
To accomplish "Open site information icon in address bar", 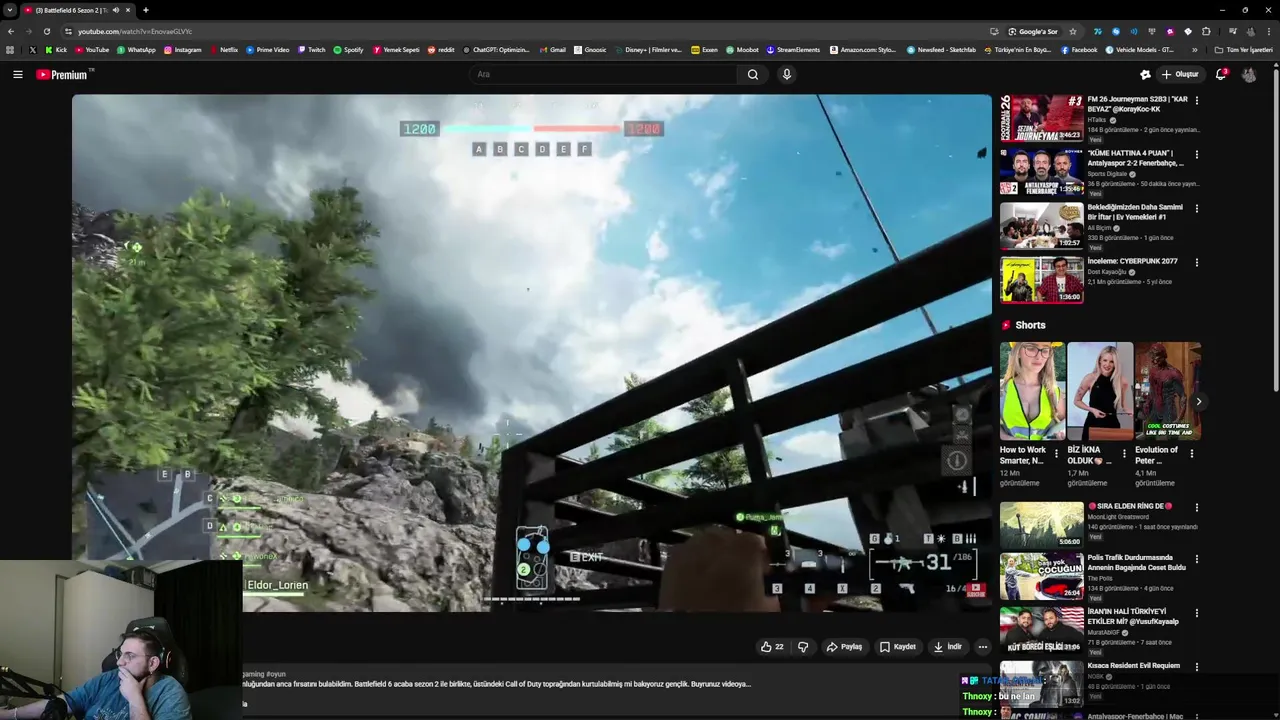I will [x=69, y=31].
